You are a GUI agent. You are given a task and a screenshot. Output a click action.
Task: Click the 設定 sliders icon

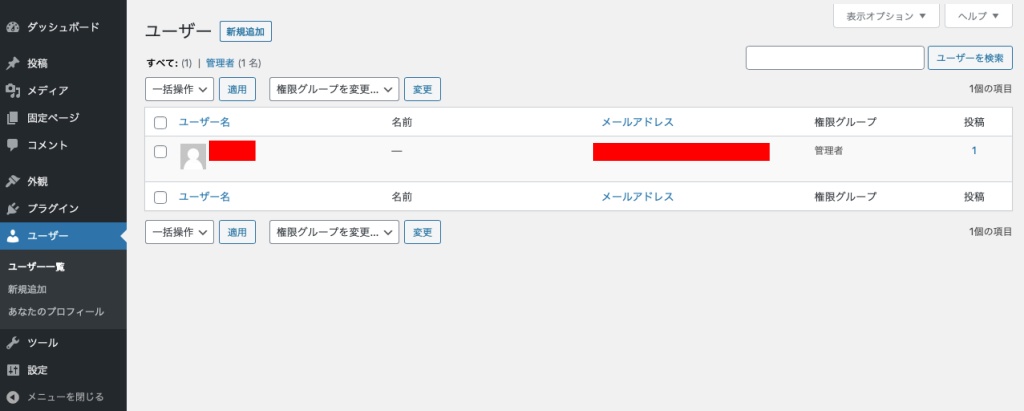(12, 370)
